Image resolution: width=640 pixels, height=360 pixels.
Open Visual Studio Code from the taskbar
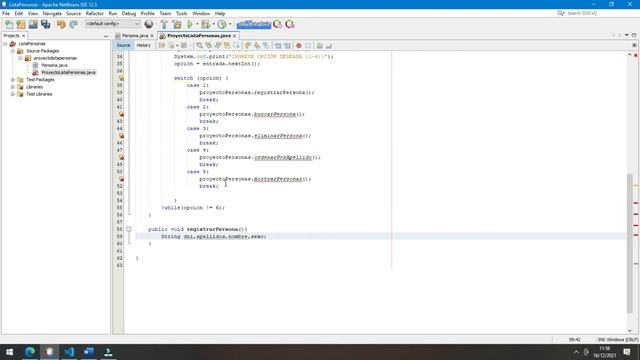click(69, 352)
